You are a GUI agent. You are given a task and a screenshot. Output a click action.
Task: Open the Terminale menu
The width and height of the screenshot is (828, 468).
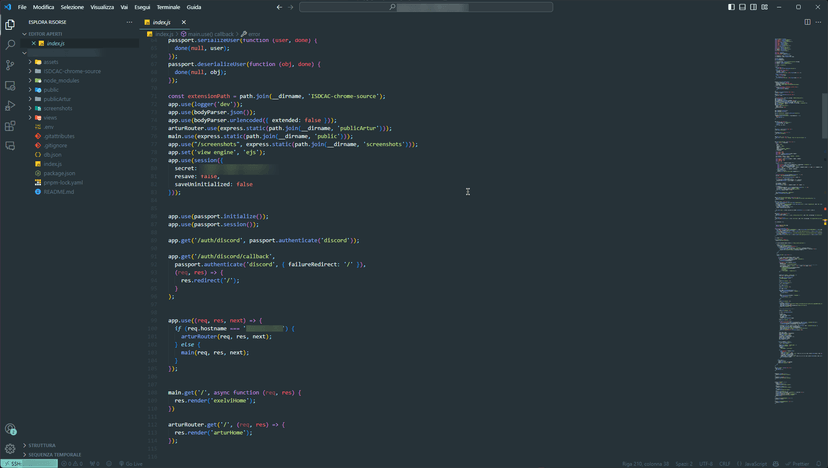[168, 7]
